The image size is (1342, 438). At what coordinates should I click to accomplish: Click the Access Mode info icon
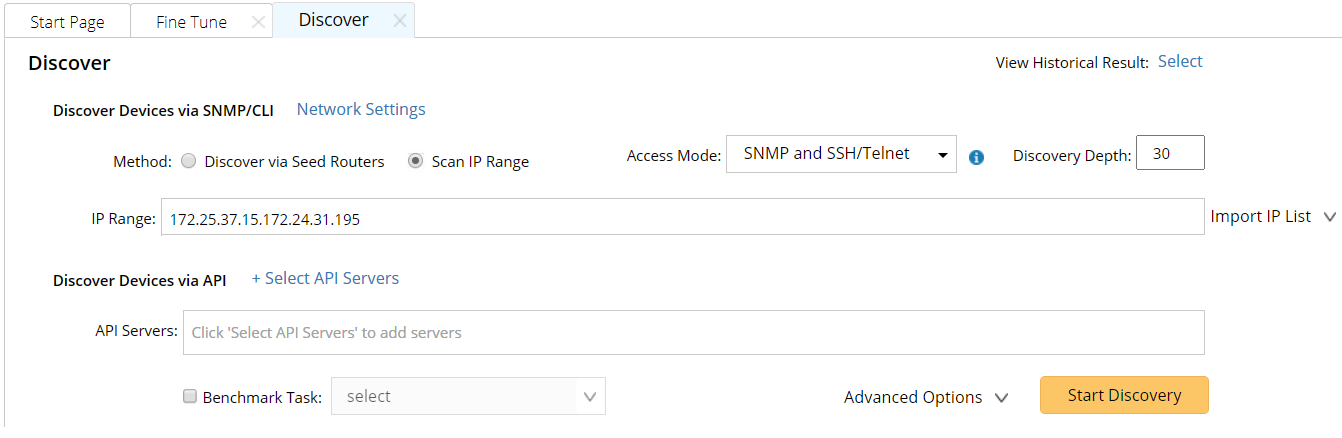pos(977,157)
